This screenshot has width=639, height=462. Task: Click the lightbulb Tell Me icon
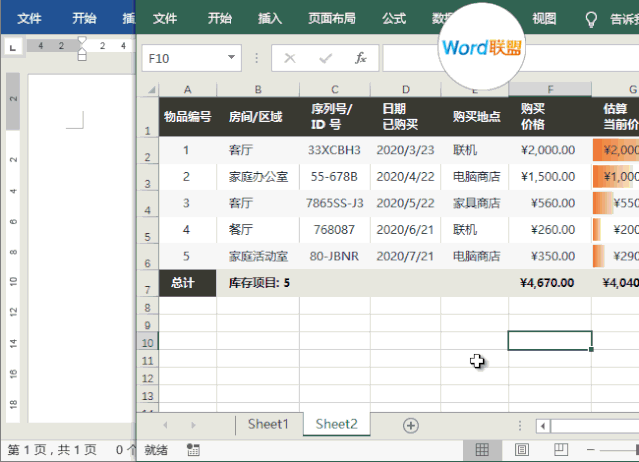point(591,18)
